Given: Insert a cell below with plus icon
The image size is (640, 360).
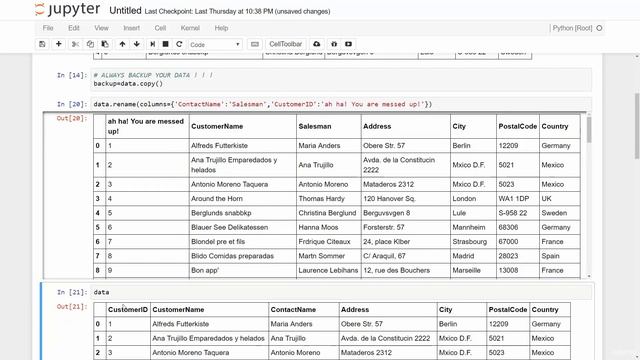Looking at the screenshot, I should [x=58, y=44].
